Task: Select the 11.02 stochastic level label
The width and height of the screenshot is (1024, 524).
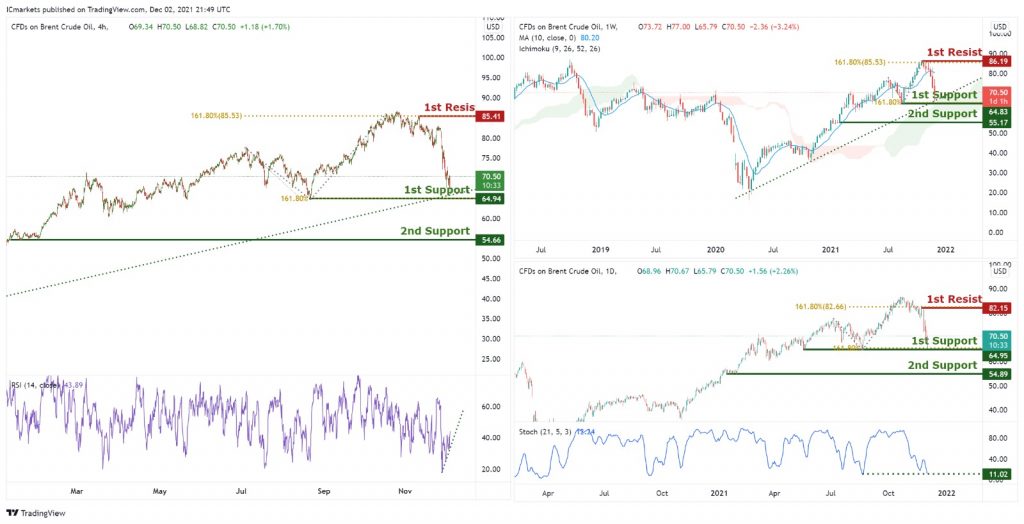Action: click(x=997, y=474)
